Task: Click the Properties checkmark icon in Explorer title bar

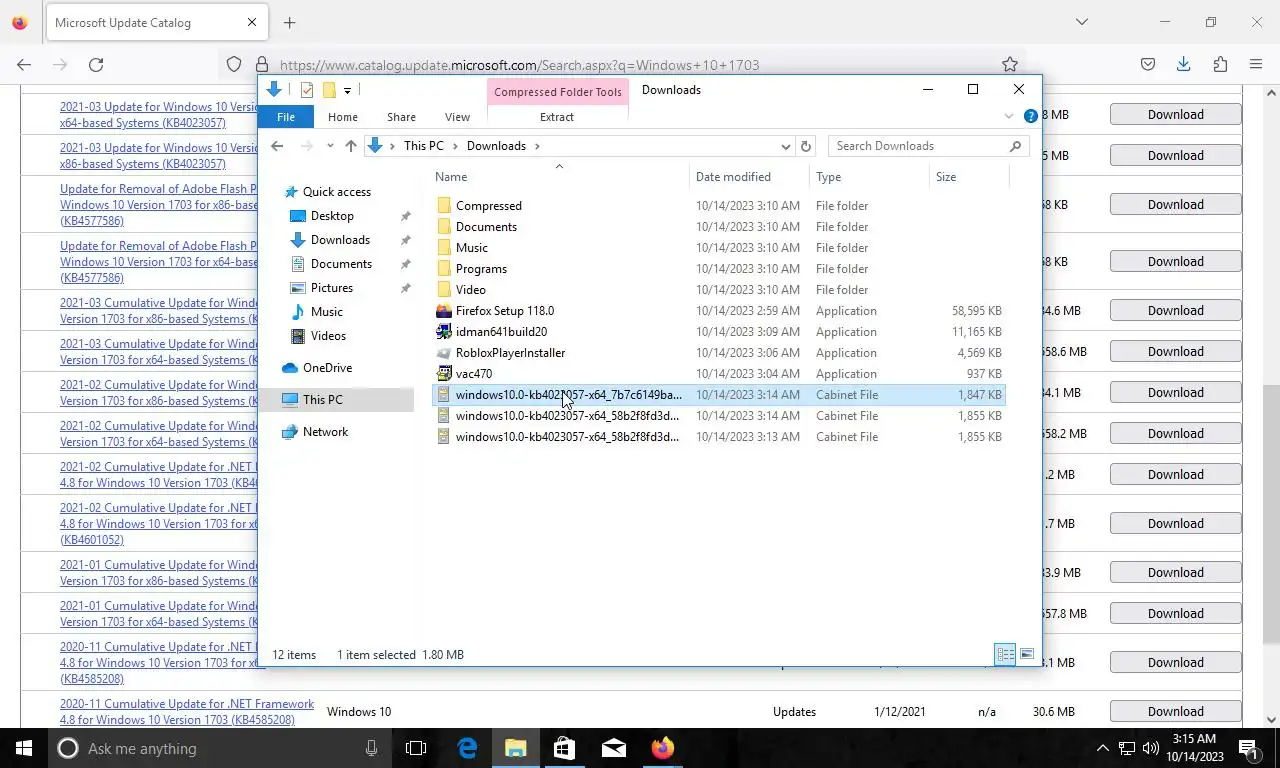Action: (x=307, y=90)
